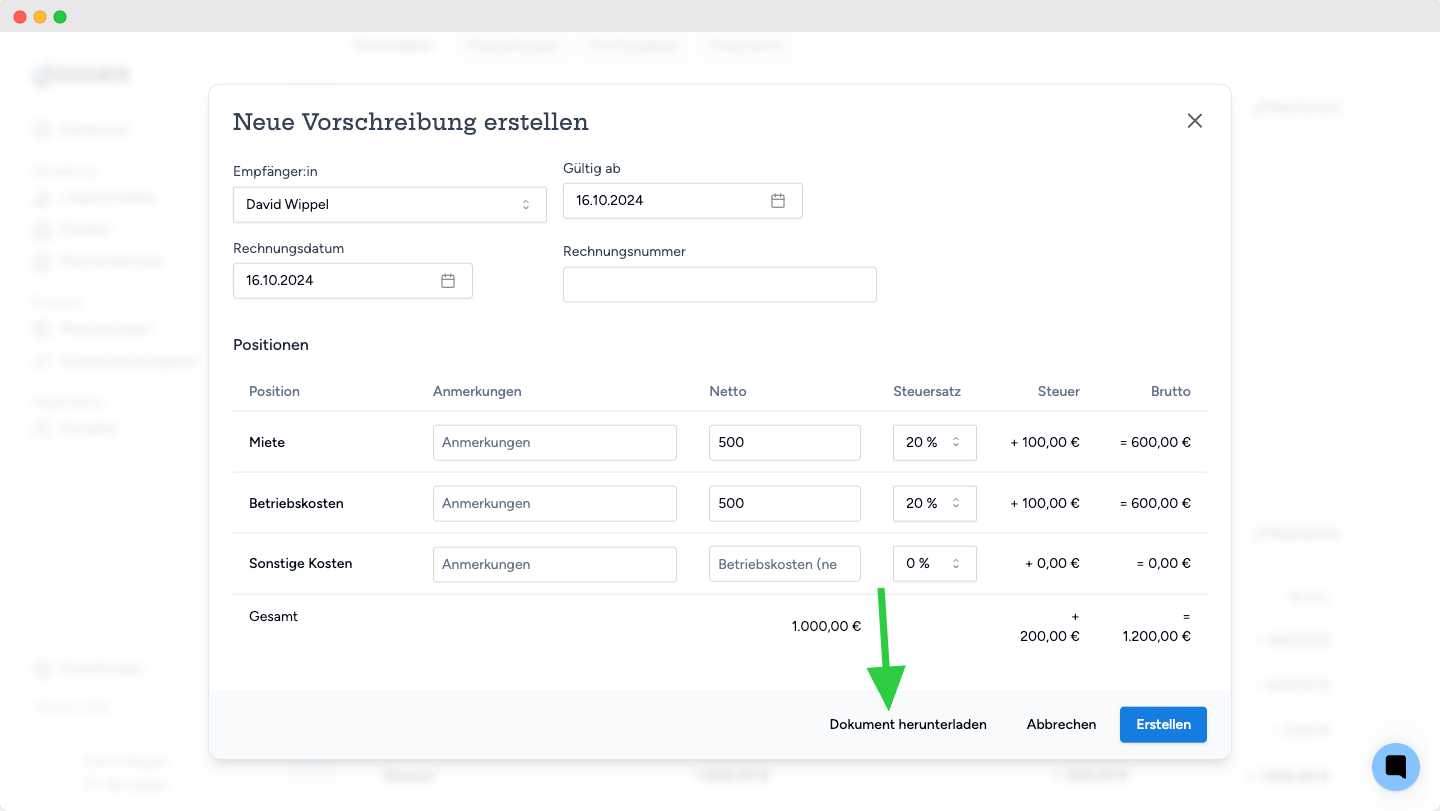
Task: Edit the Betriebskosten Netto amount field
Action: click(x=784, y=504)
